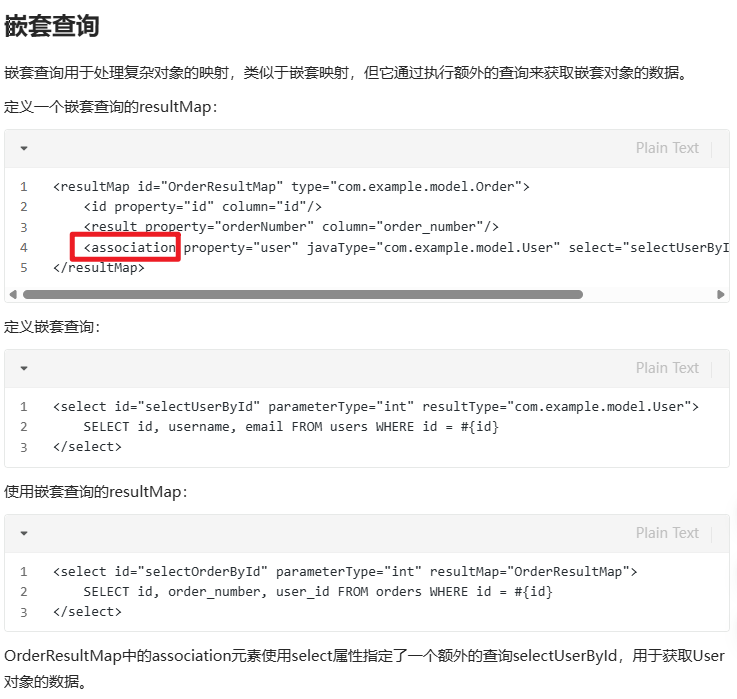The height and width of the screenshot is (699, 737).
Task: Open Plain Text language selector of selectUserById block
Action: 667,368
